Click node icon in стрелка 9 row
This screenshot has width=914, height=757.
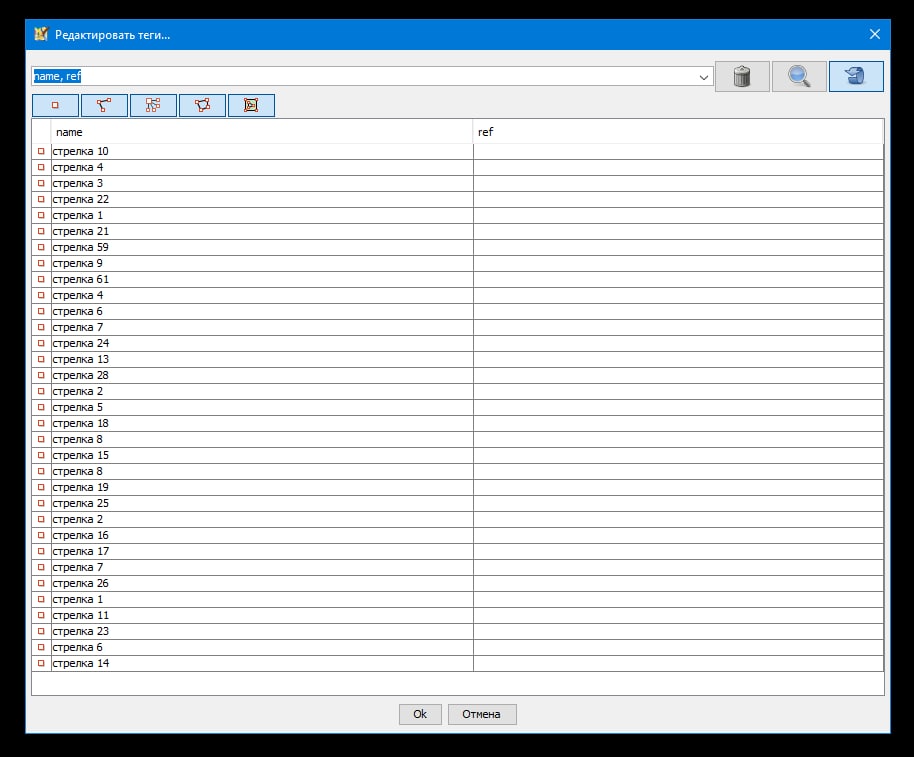(x=41, y=263)
